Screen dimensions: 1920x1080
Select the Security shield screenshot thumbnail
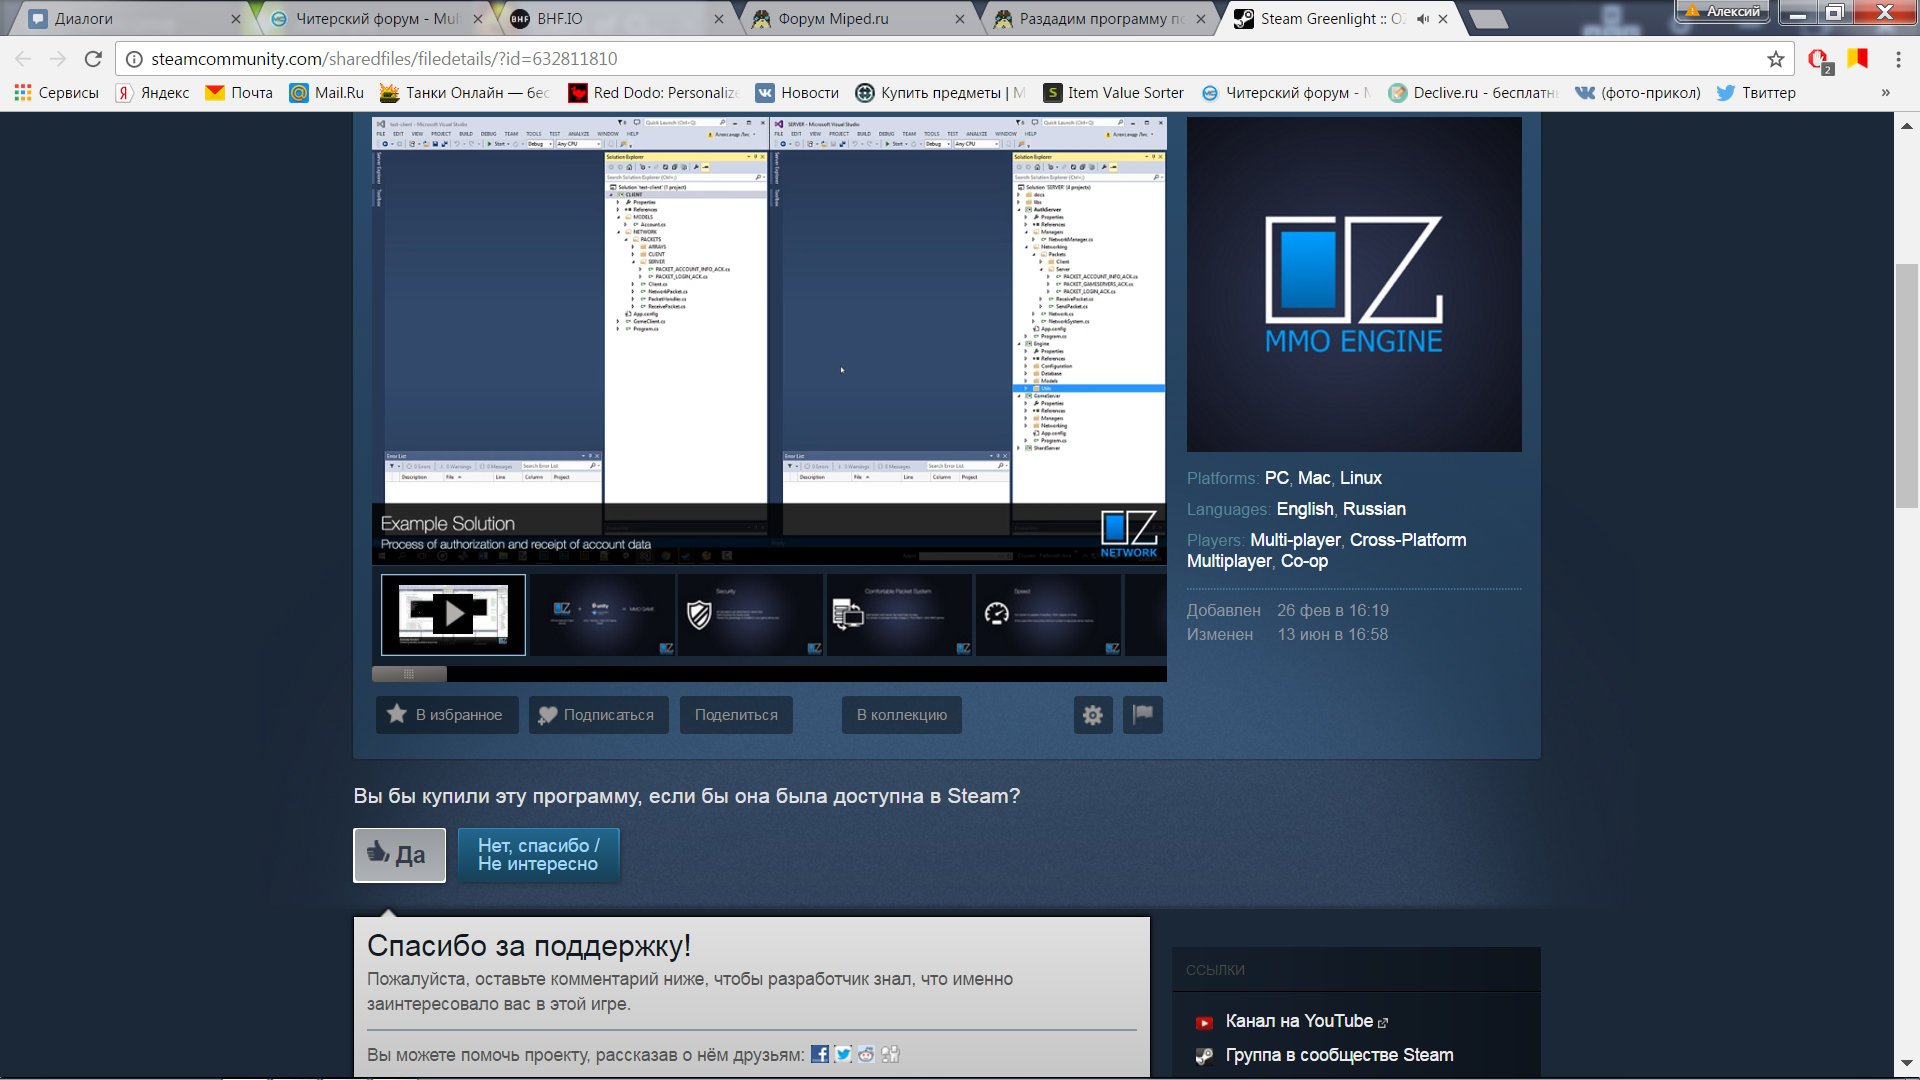[750, 614]
